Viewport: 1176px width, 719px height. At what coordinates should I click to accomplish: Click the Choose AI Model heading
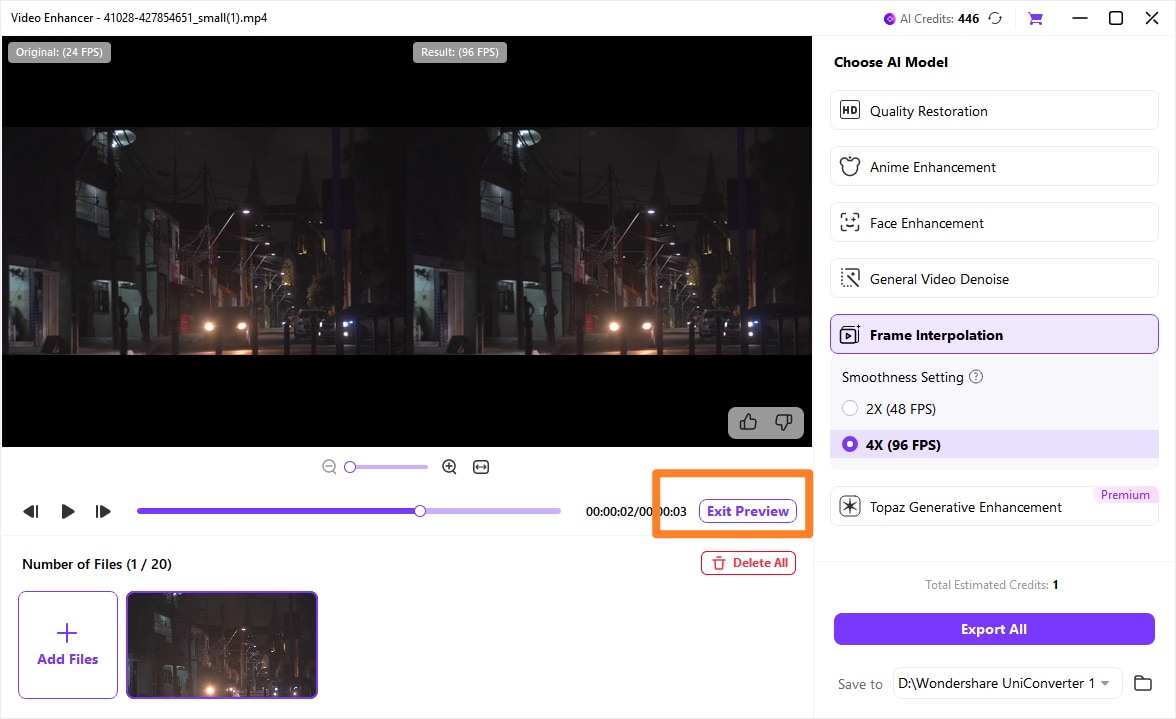(x=891, y=62)
